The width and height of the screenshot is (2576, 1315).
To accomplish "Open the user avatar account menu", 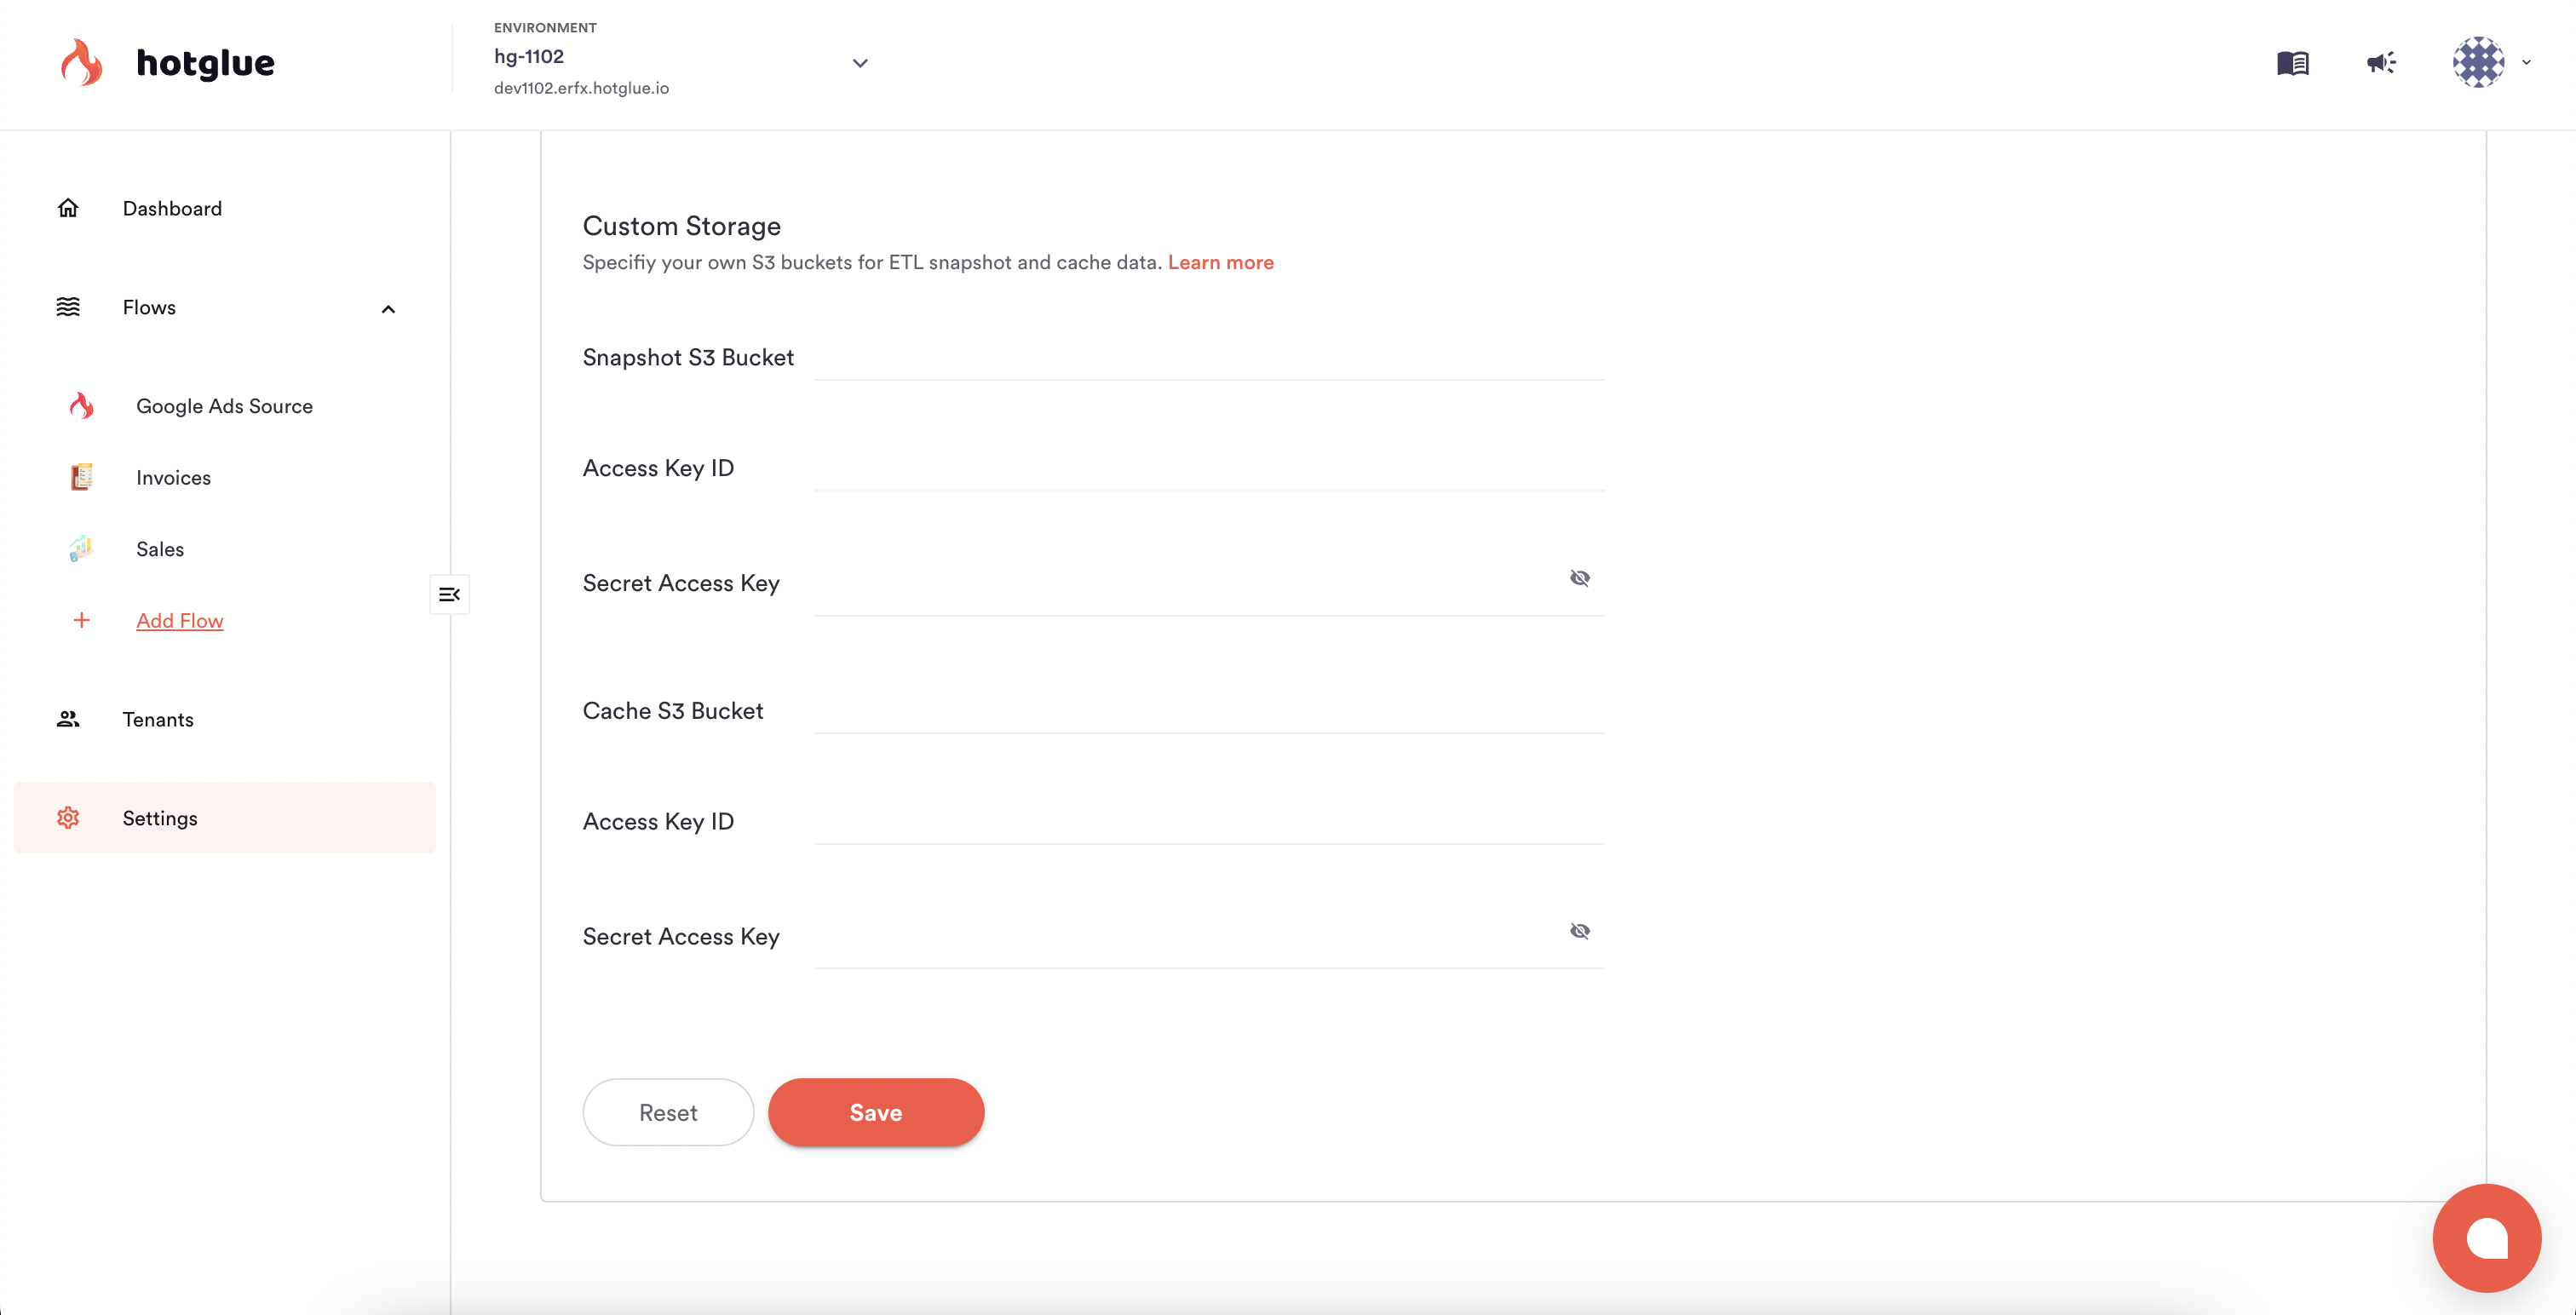I will [x=2478, y=63].
